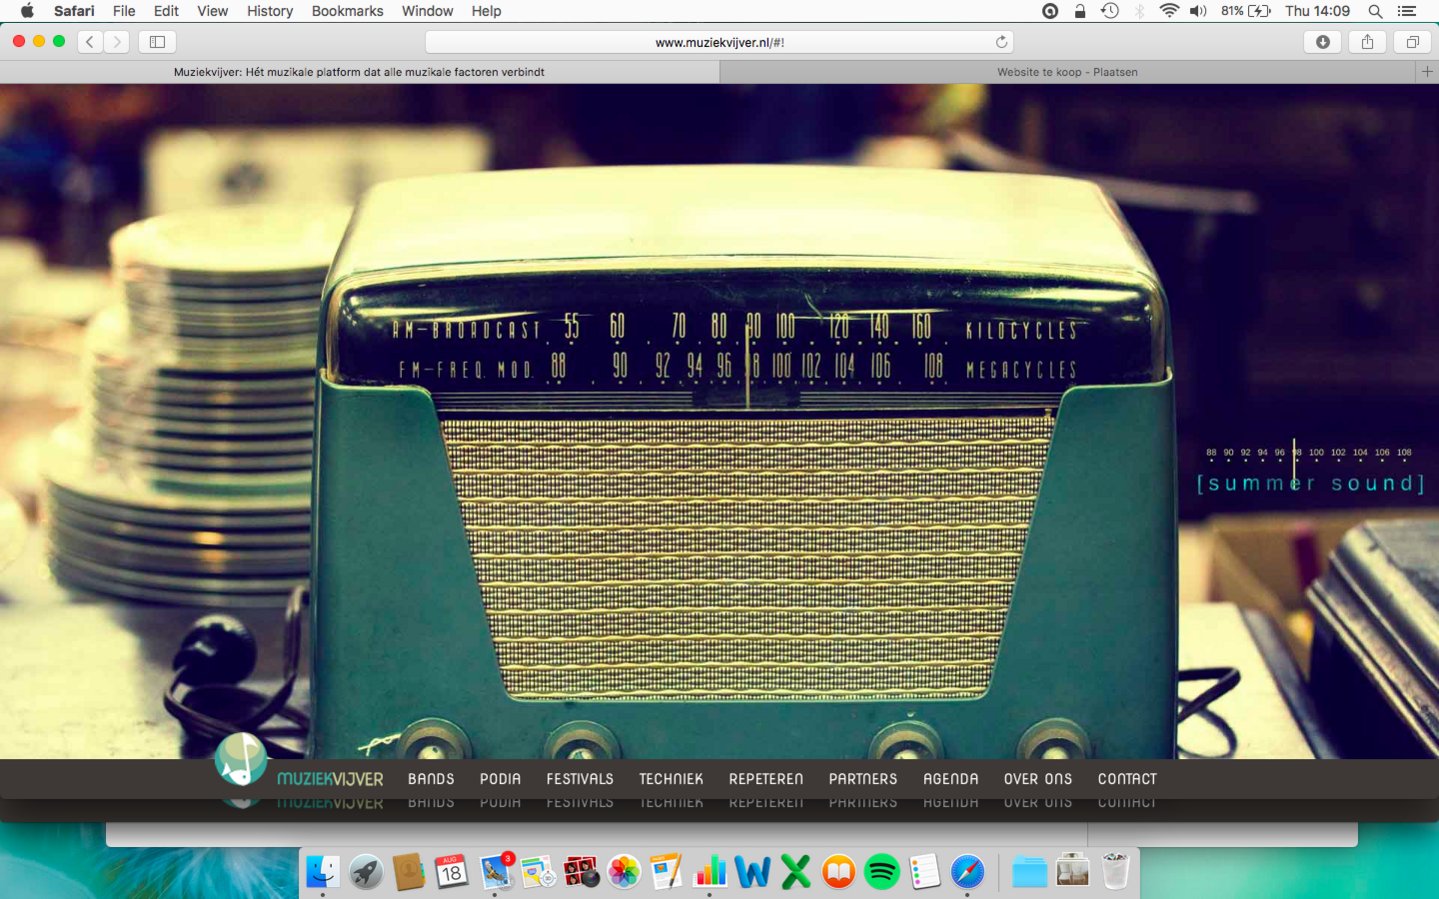Open the CONTACT navigation link

pyautogui.click(x=1127, y=779)
